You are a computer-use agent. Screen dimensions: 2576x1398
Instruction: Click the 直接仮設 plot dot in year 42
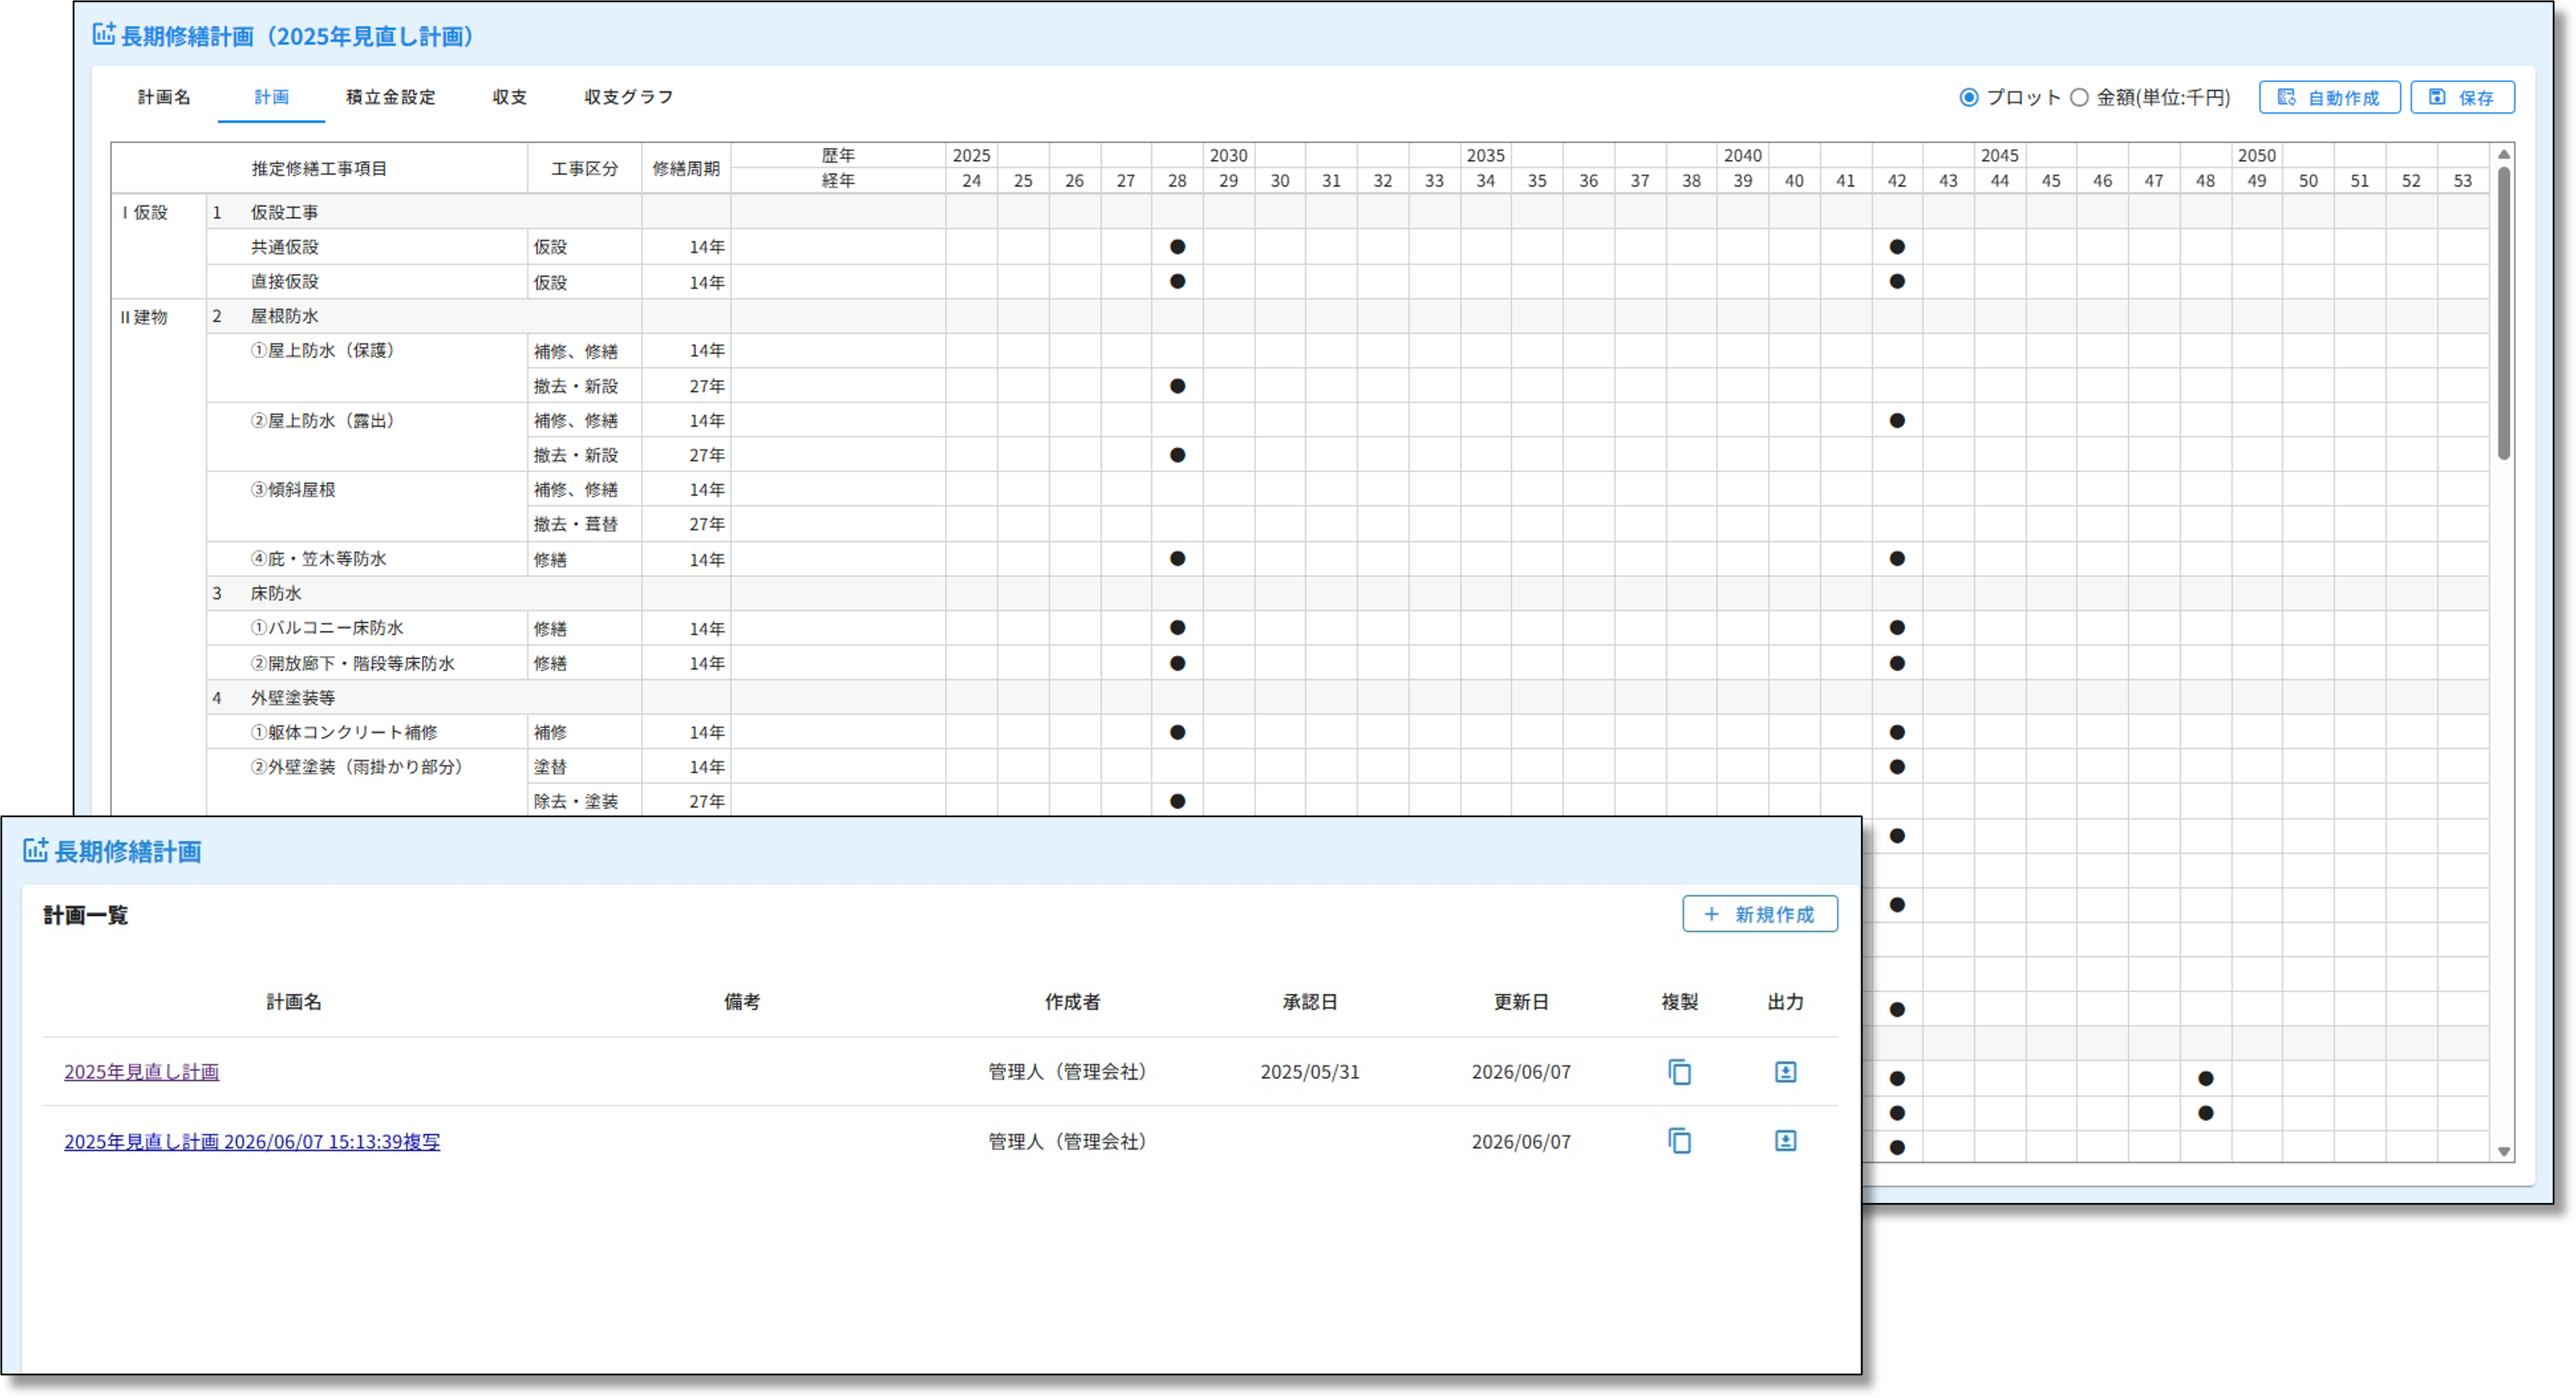(1896, 281)
